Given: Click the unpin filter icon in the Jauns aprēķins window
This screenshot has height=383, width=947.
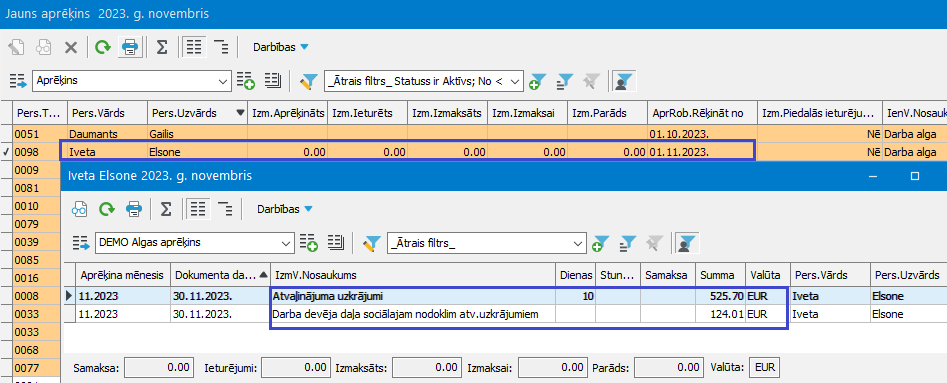Looking at the screenshot, I should click(x=592, y=80).
